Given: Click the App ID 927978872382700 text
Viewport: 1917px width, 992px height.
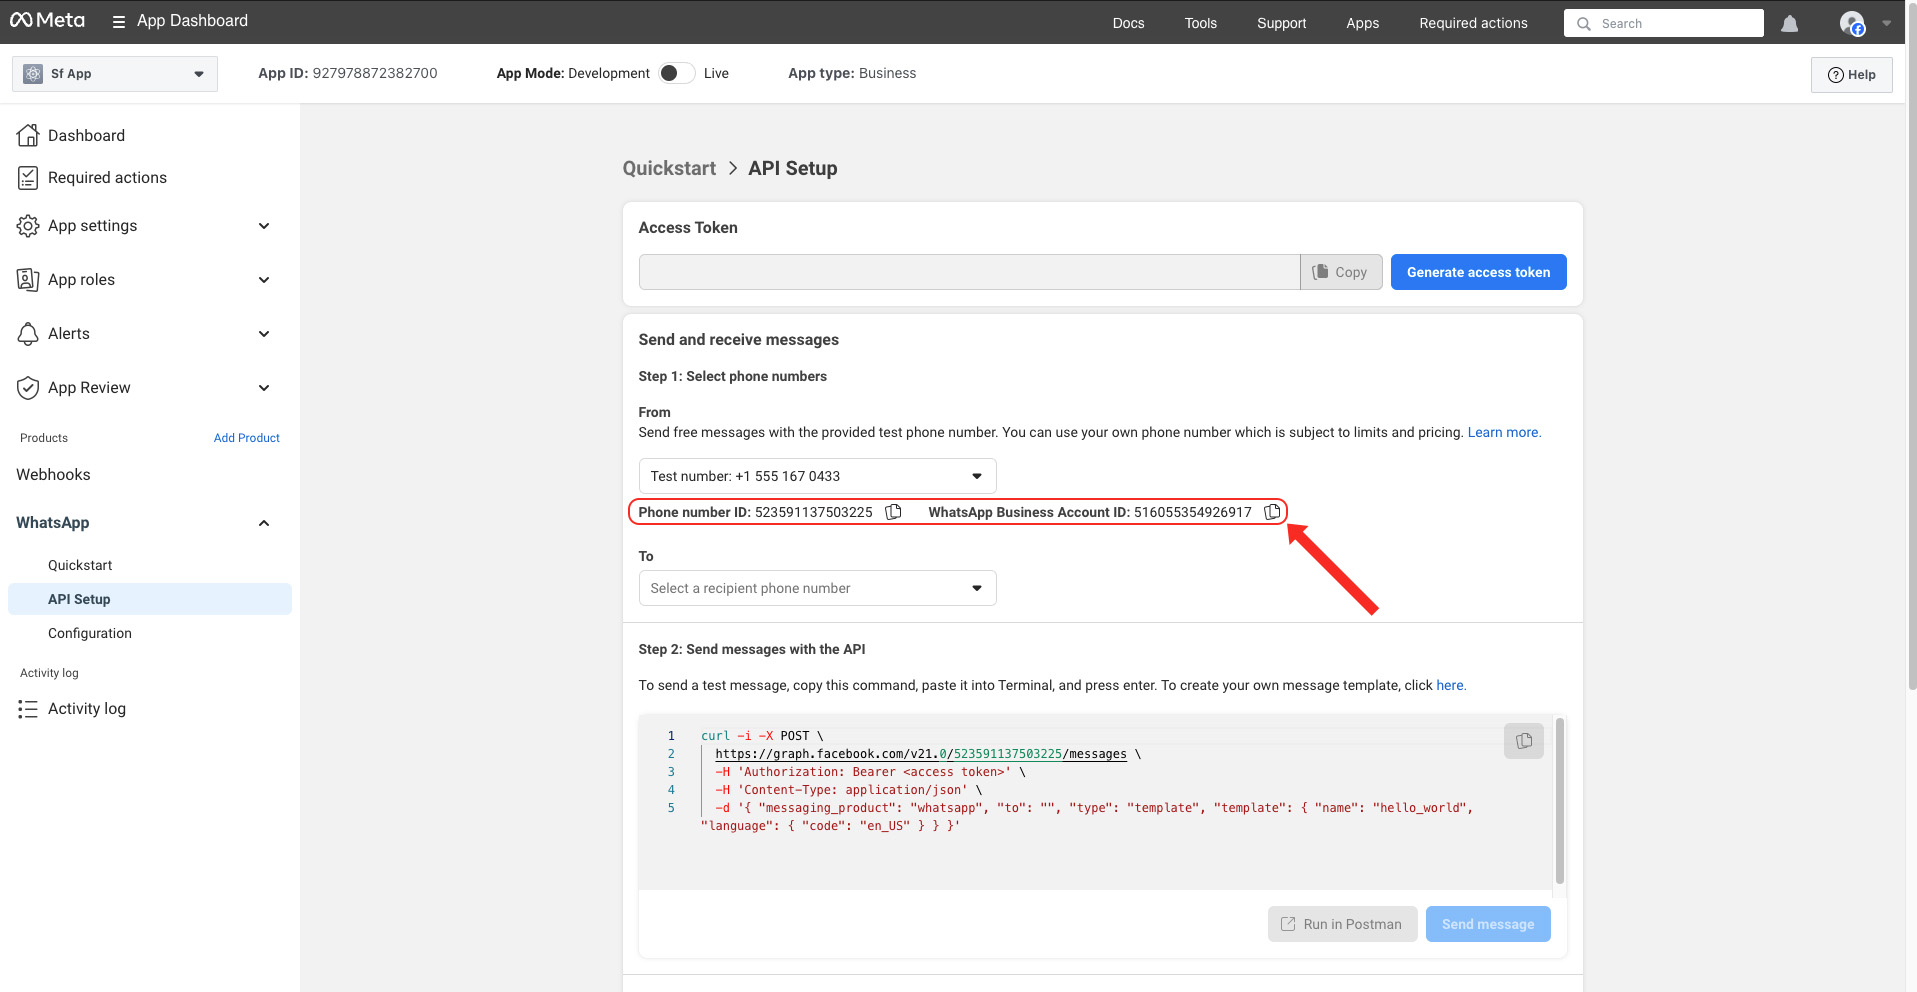Looking at the screenshot, I should 347,73.
